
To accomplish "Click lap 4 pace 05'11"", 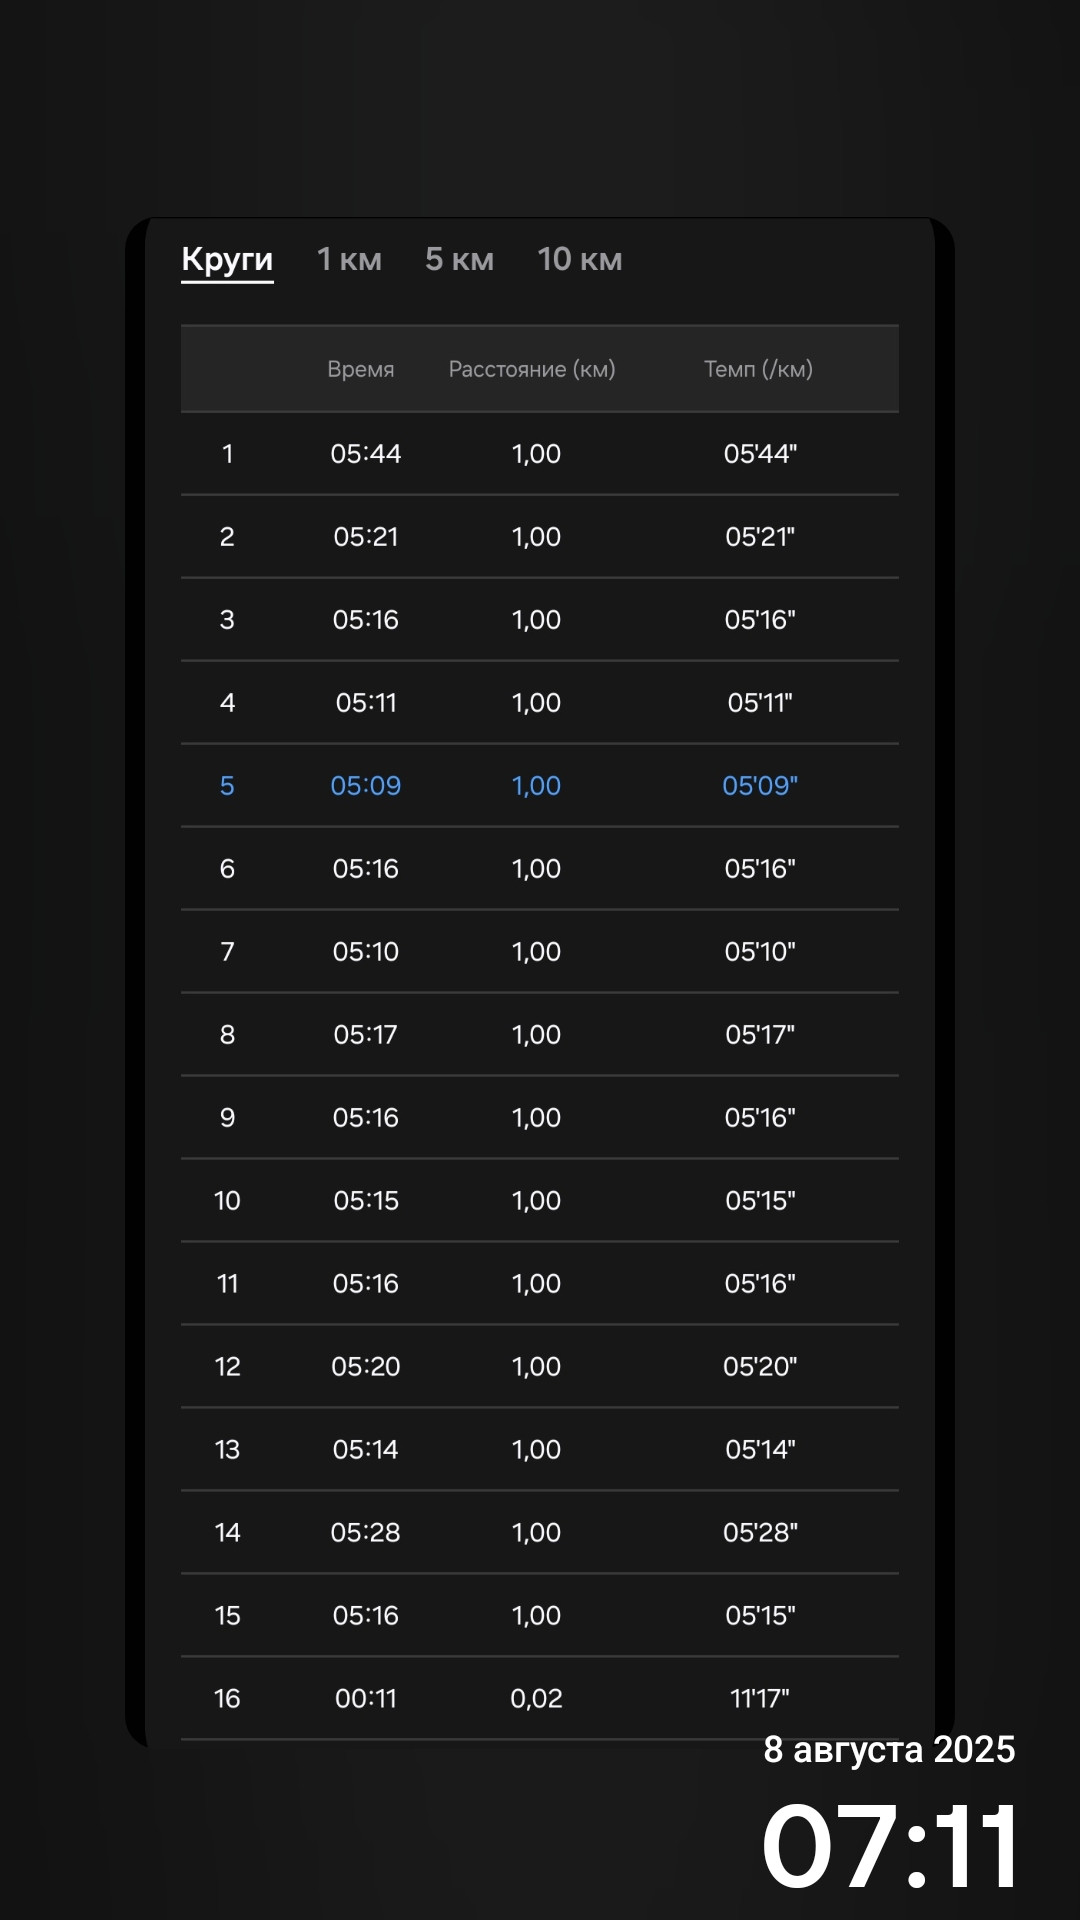I will (760, 703).
